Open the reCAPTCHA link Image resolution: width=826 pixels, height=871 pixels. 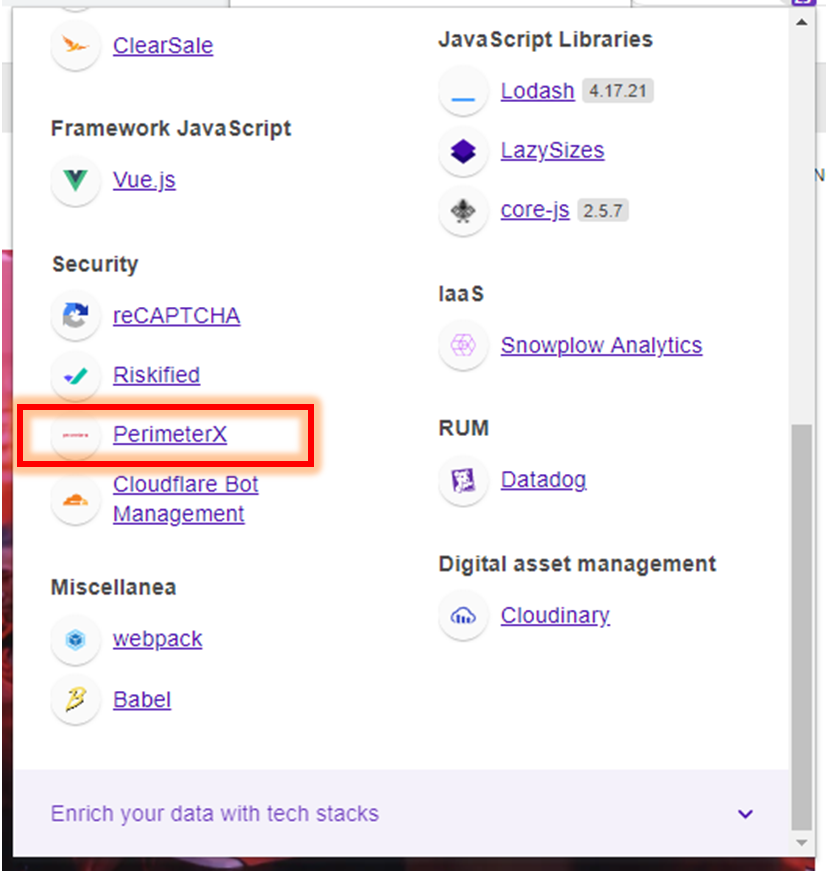(x=177, y=316)
